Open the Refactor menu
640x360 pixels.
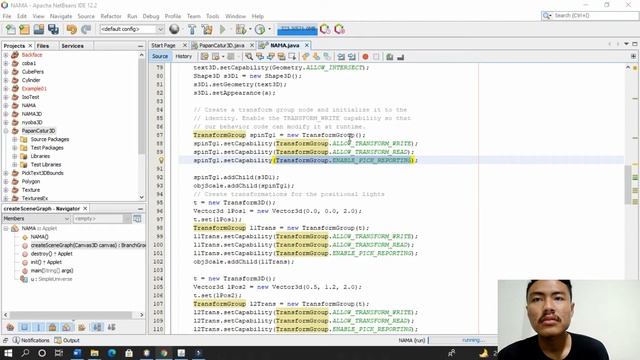pos(111,16)
